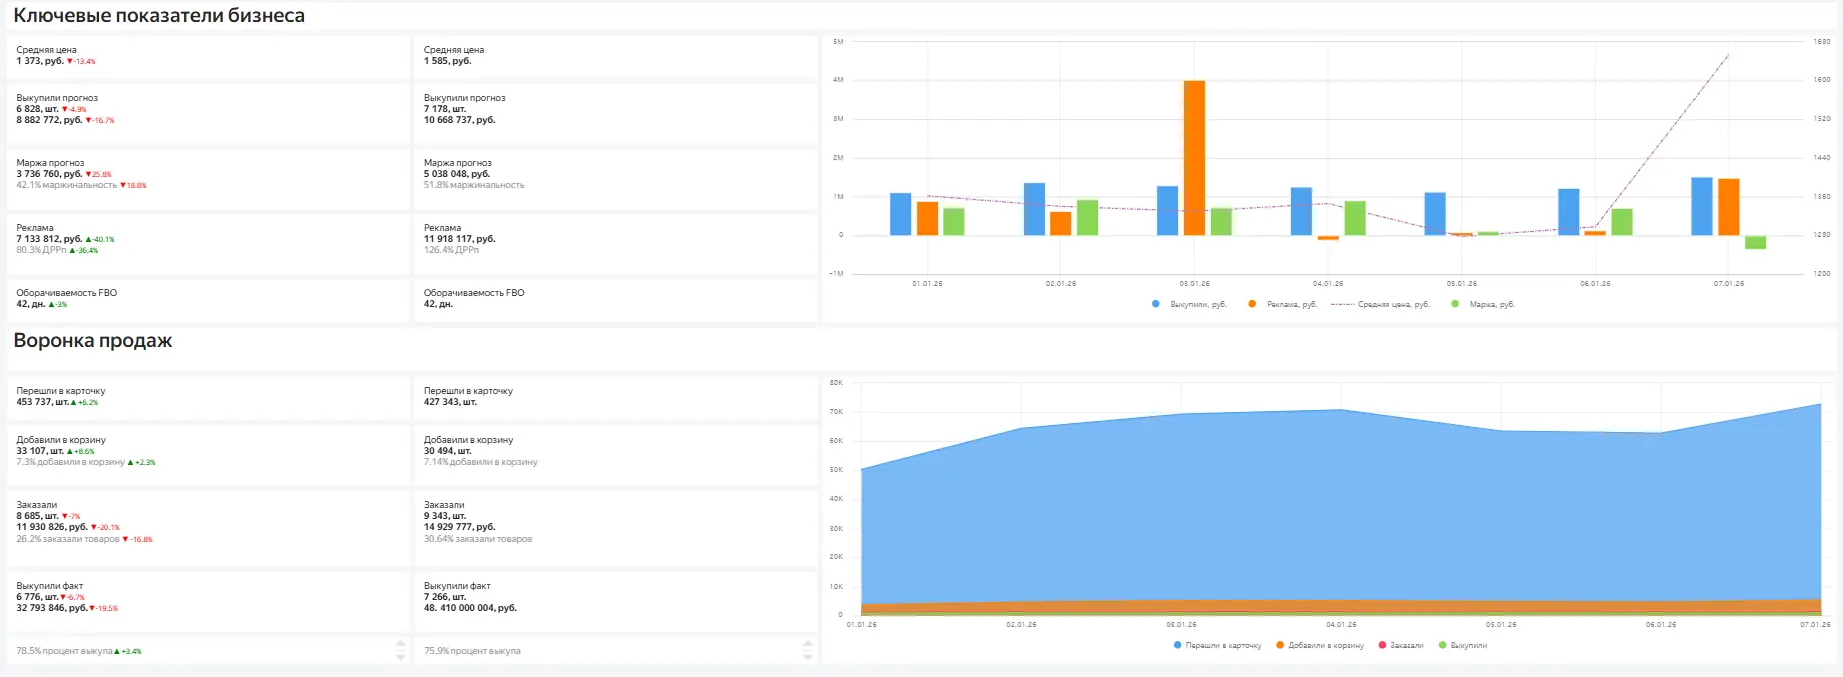Viewport: 1843px width, 677px height.
Task: Click the green Маржа bar on 02.01.26
Action: coord(1087,218)
